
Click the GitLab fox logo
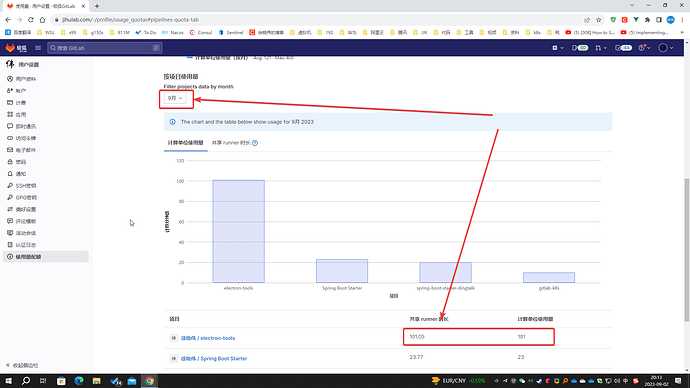pyautogui.click(x=10, y=48)
